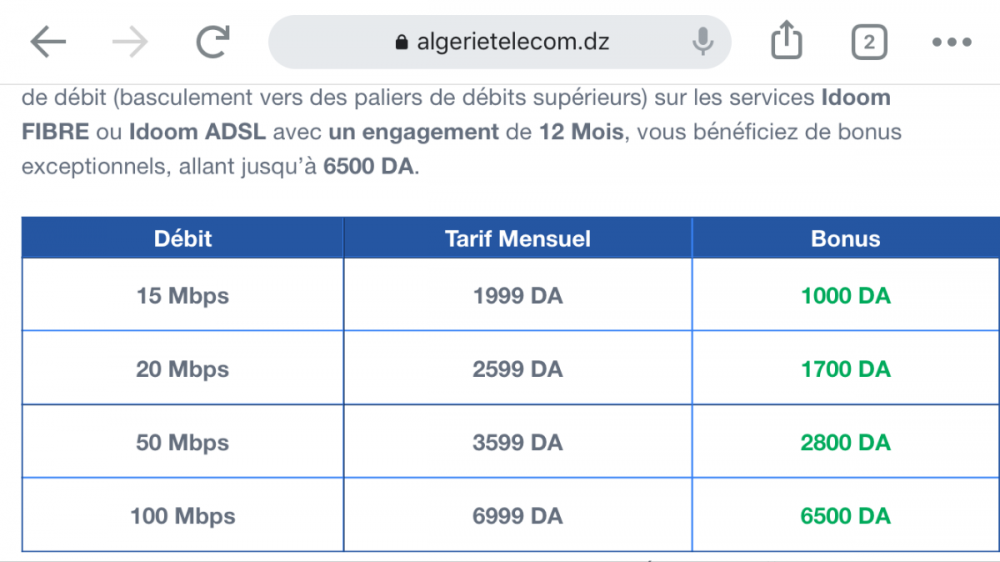The height and width of the screenshot is (562, 1000).
Task: Tap the bold Idoom ADSL text
Action: pos(185,132)
